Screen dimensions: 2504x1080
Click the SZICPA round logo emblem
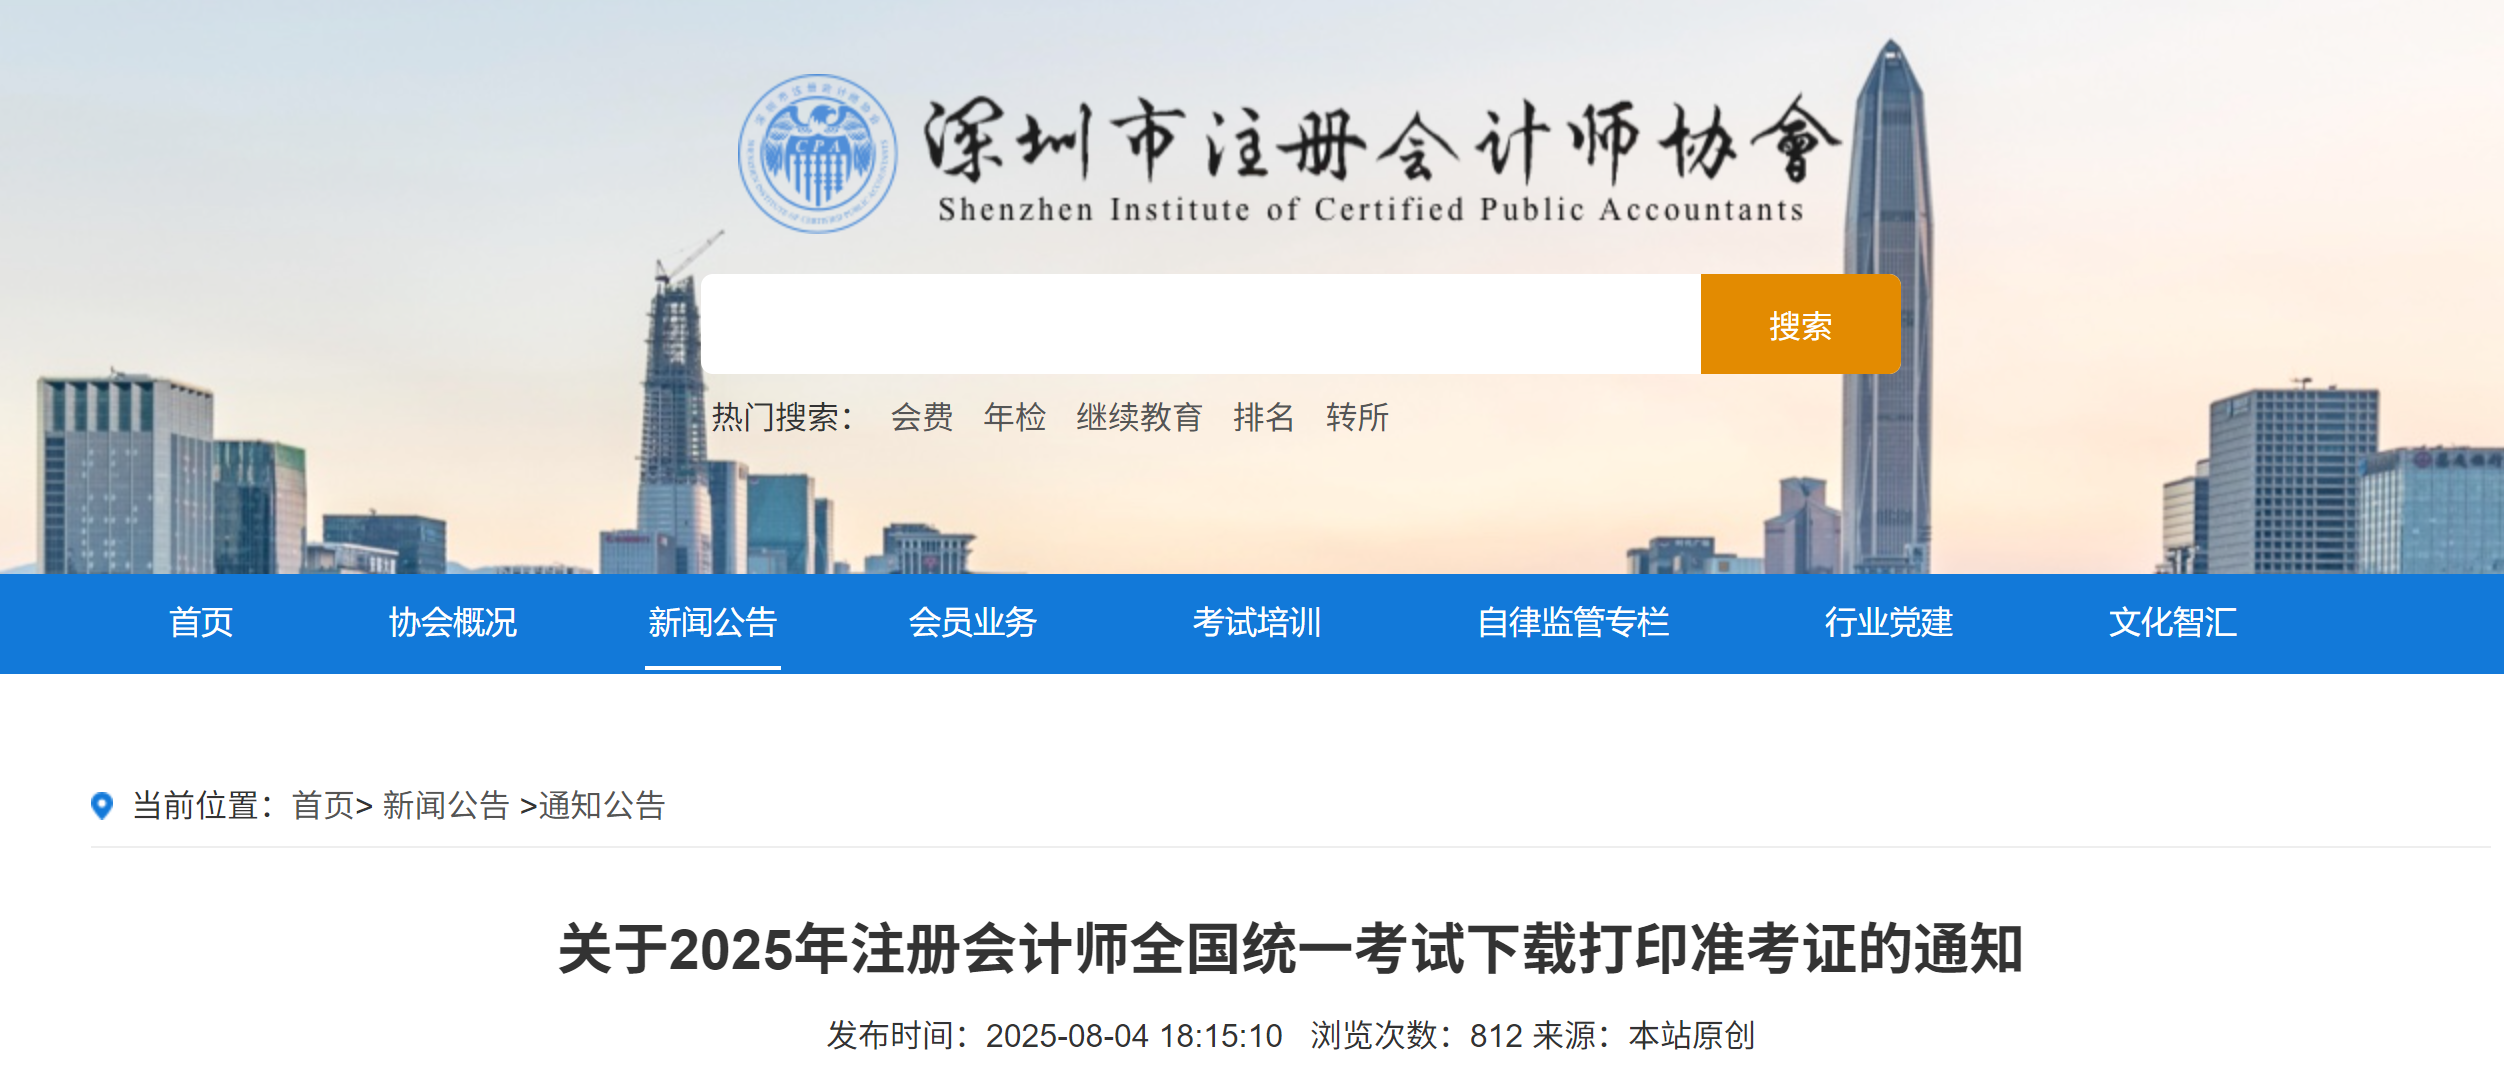[x=817, y=153]
